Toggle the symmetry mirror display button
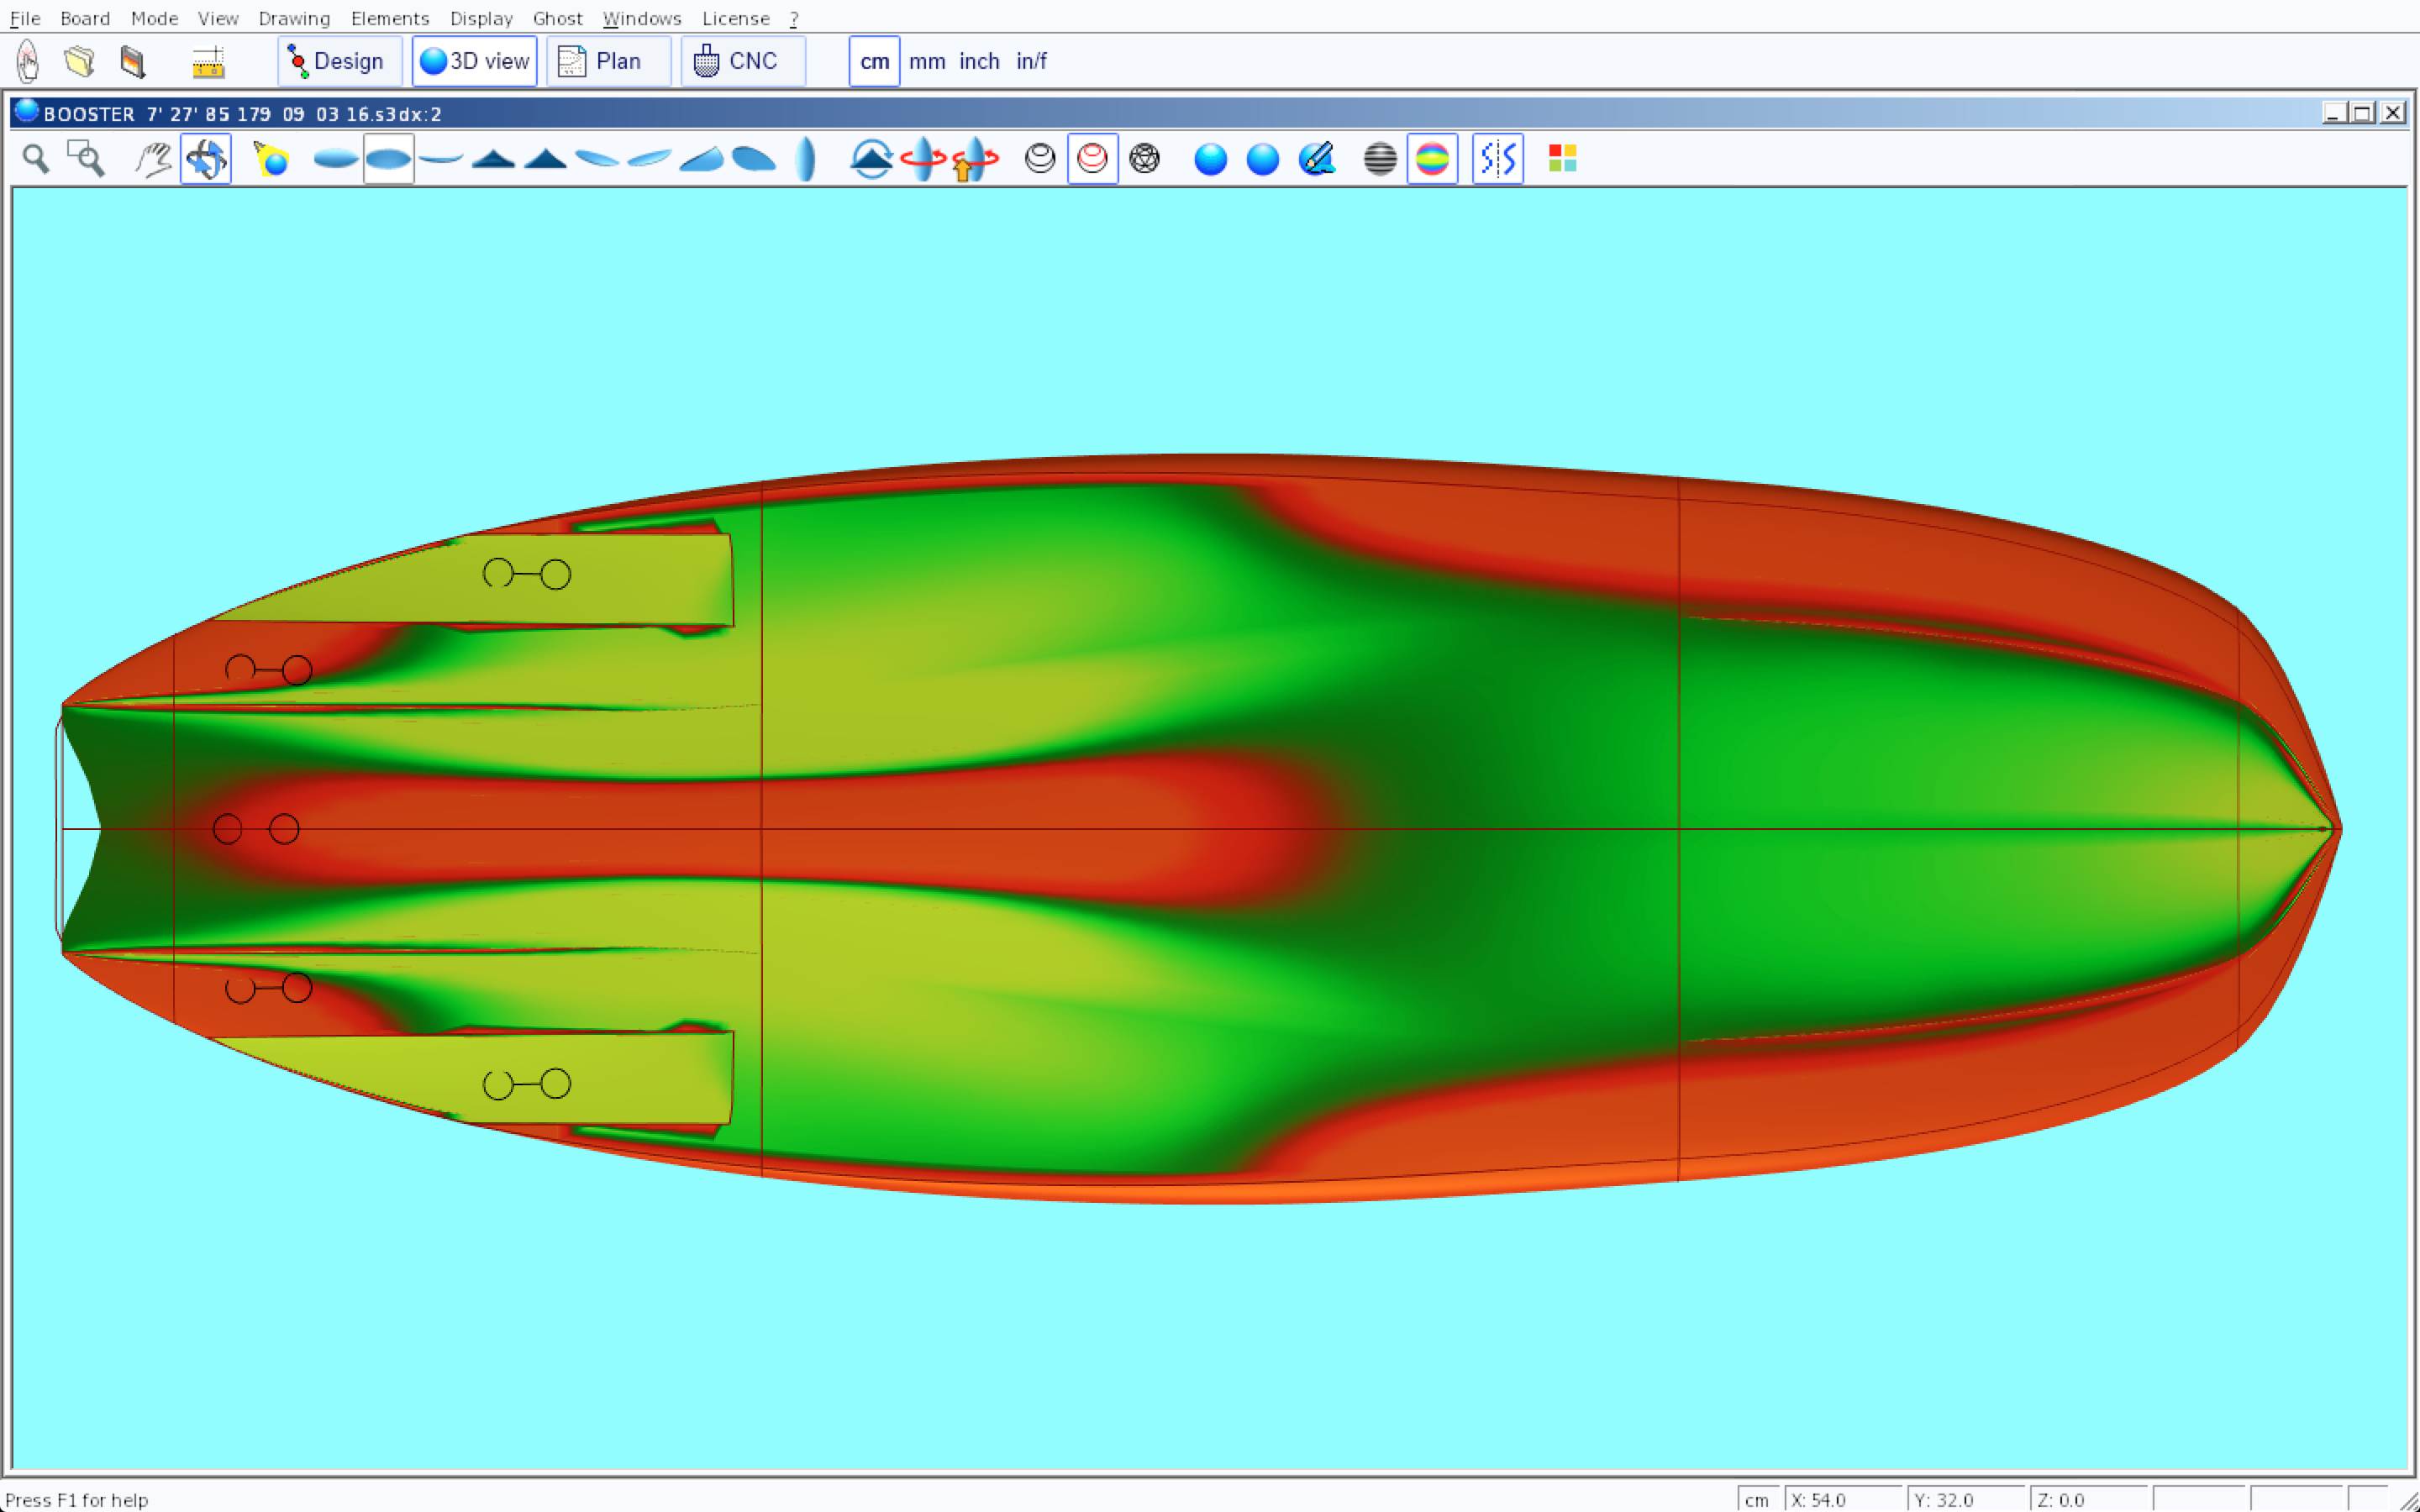Viewport: 2420px width, 1512px height. tap(1497, 159)
